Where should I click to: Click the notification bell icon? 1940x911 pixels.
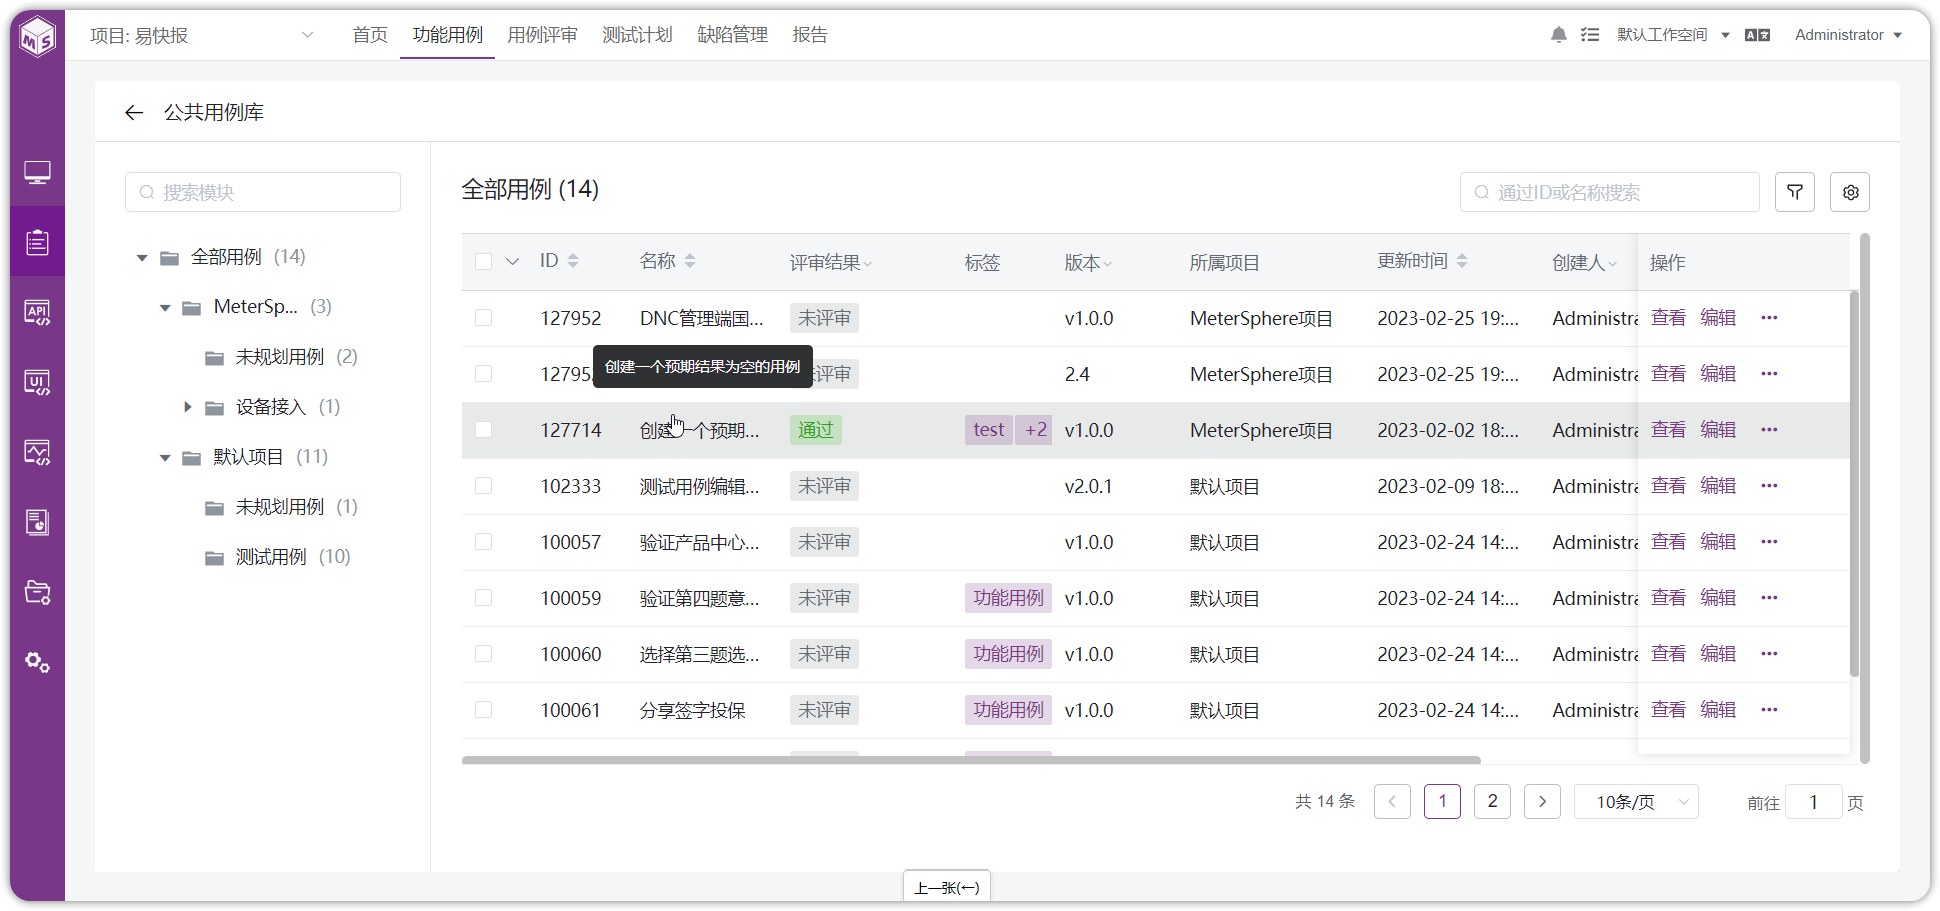(x=1558, y=35)
